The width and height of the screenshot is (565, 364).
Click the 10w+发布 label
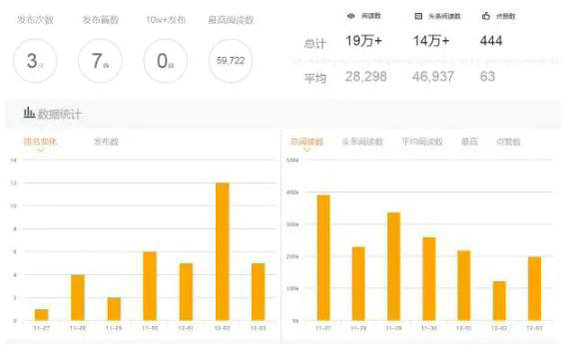click(x=166, y=20)
